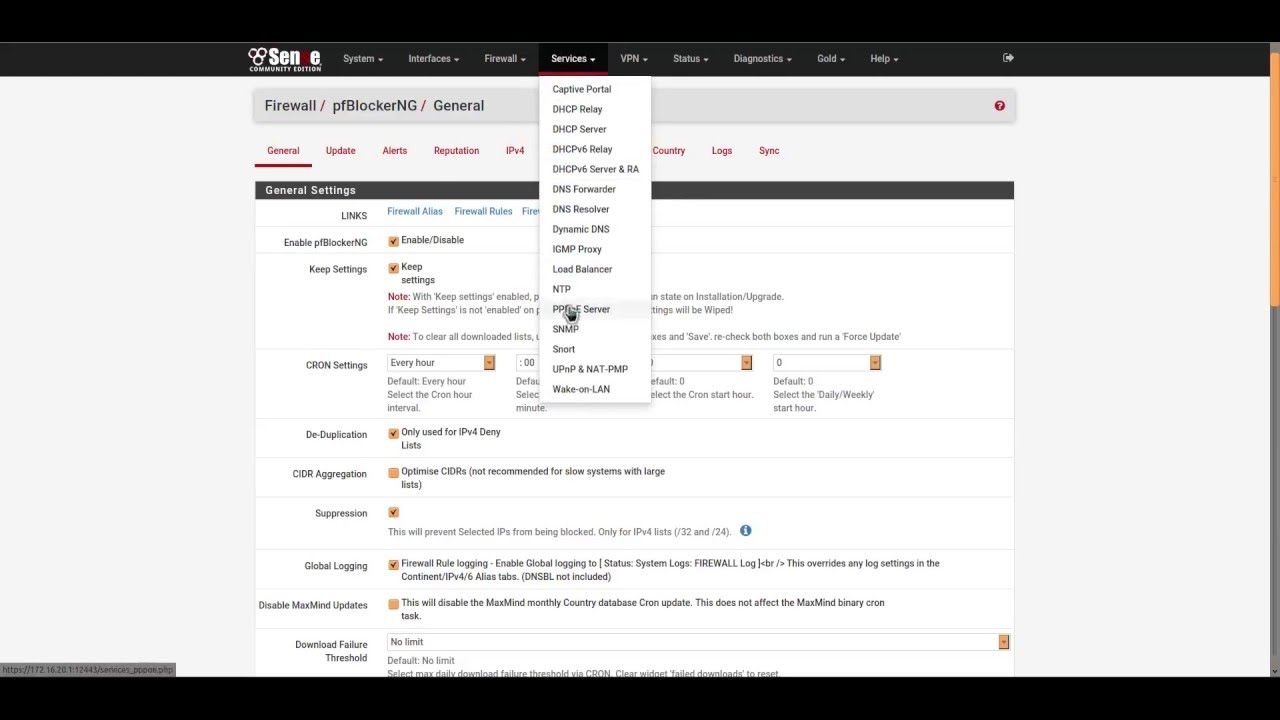Open the Interfaces menu
The image size is (1280, 720).
[433, 59]
